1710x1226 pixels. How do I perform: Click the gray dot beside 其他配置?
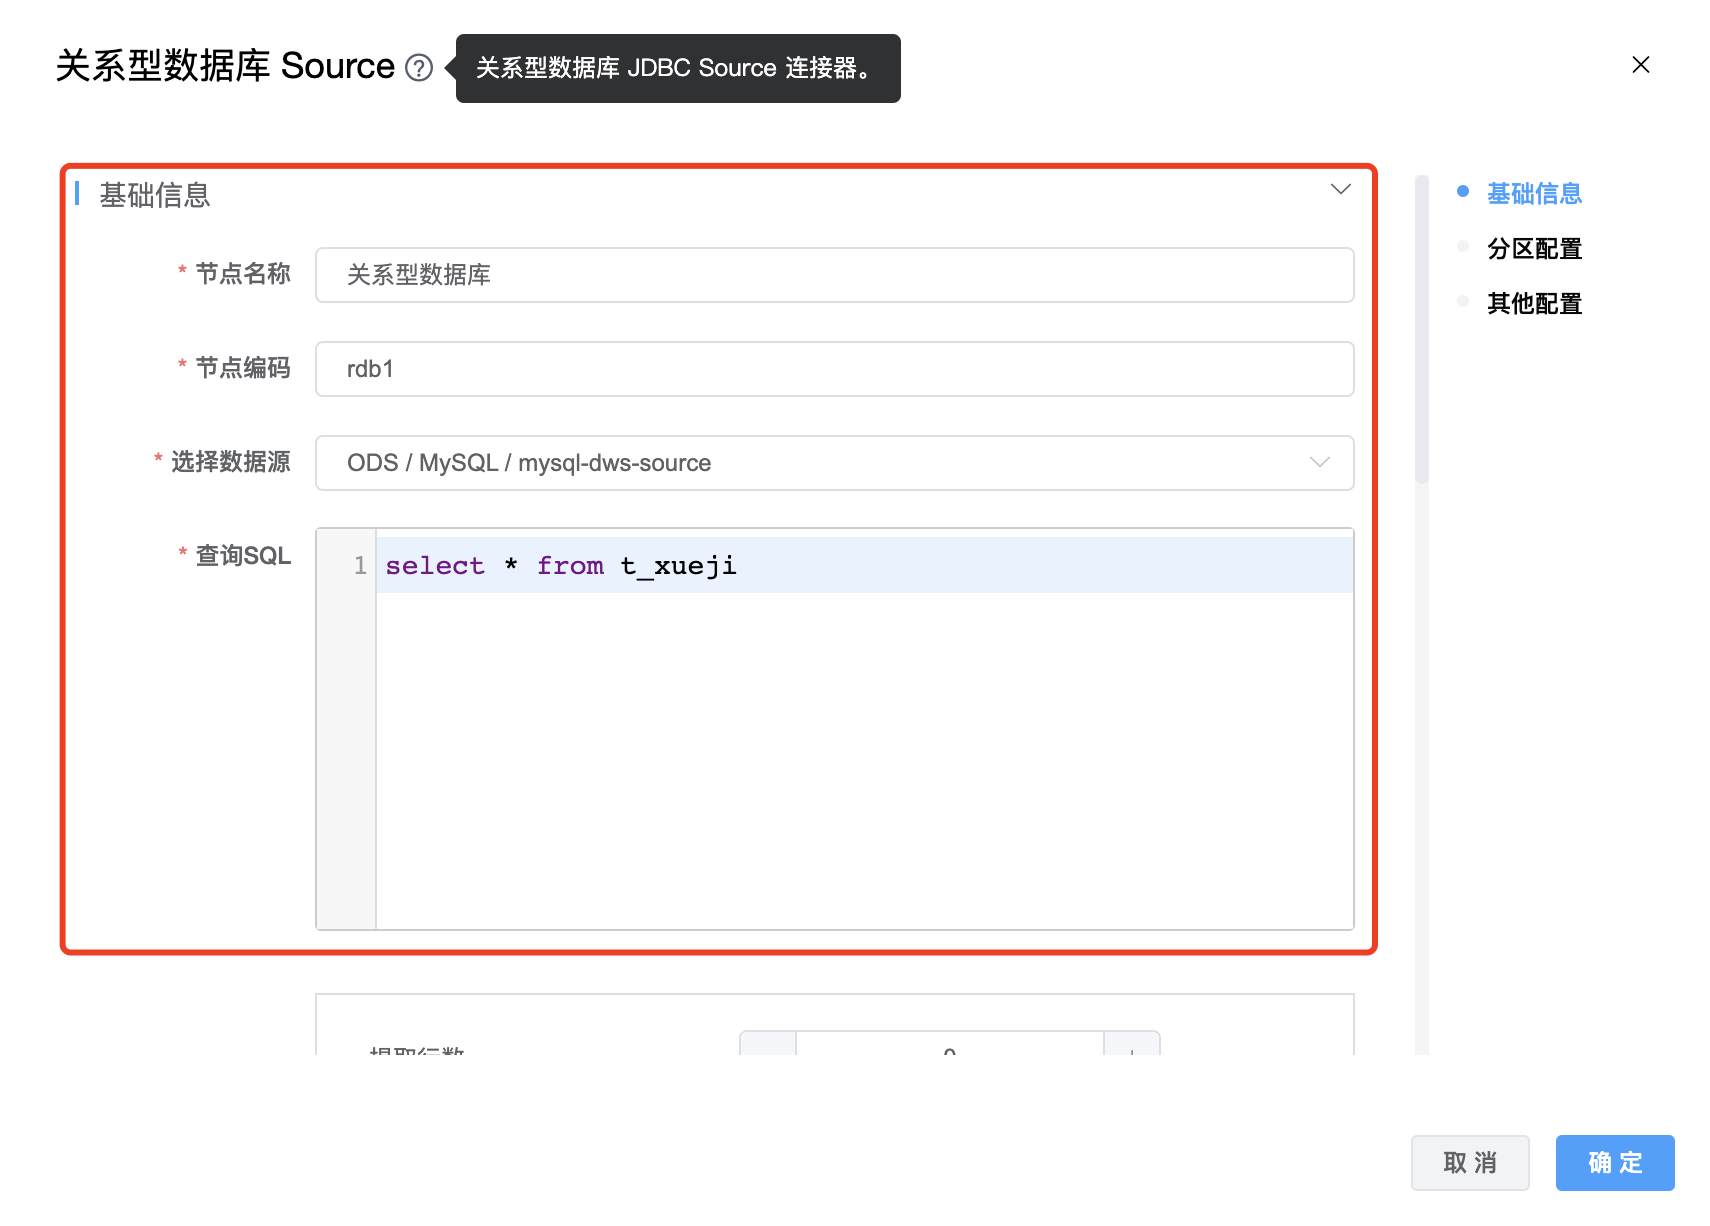pos(1463,302)
